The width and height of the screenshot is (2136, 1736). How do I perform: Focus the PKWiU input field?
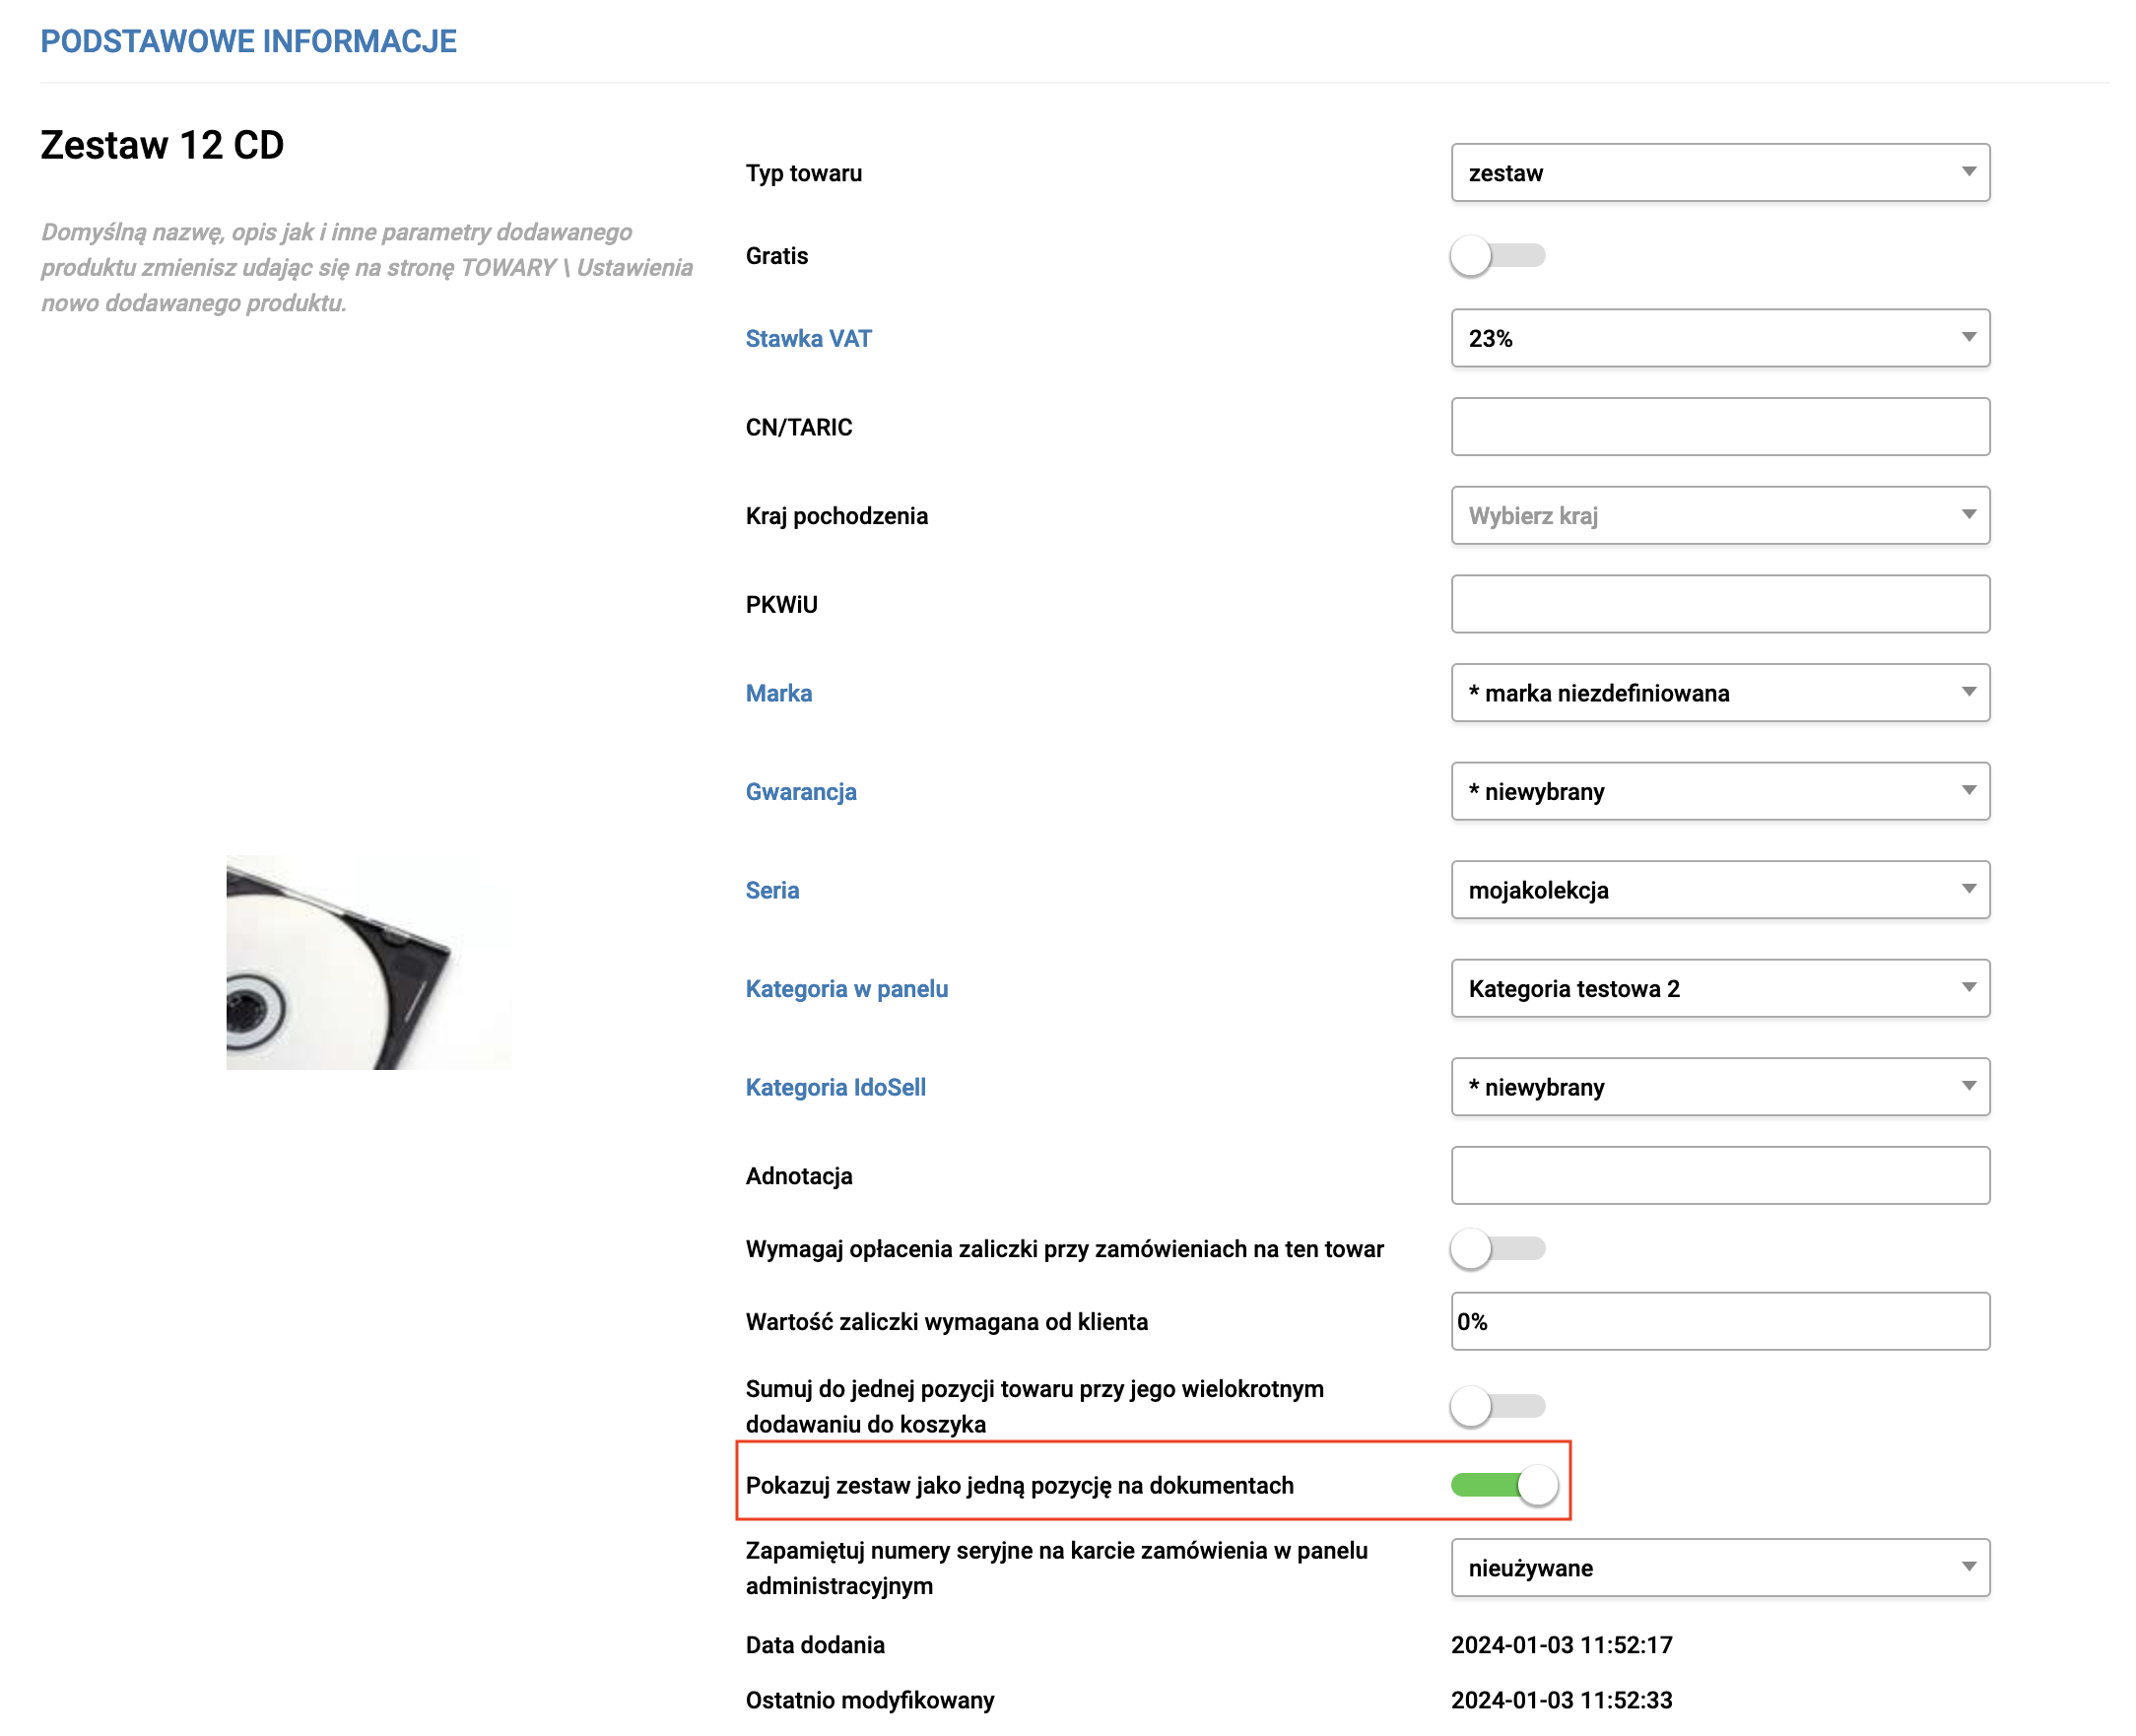1719,604
